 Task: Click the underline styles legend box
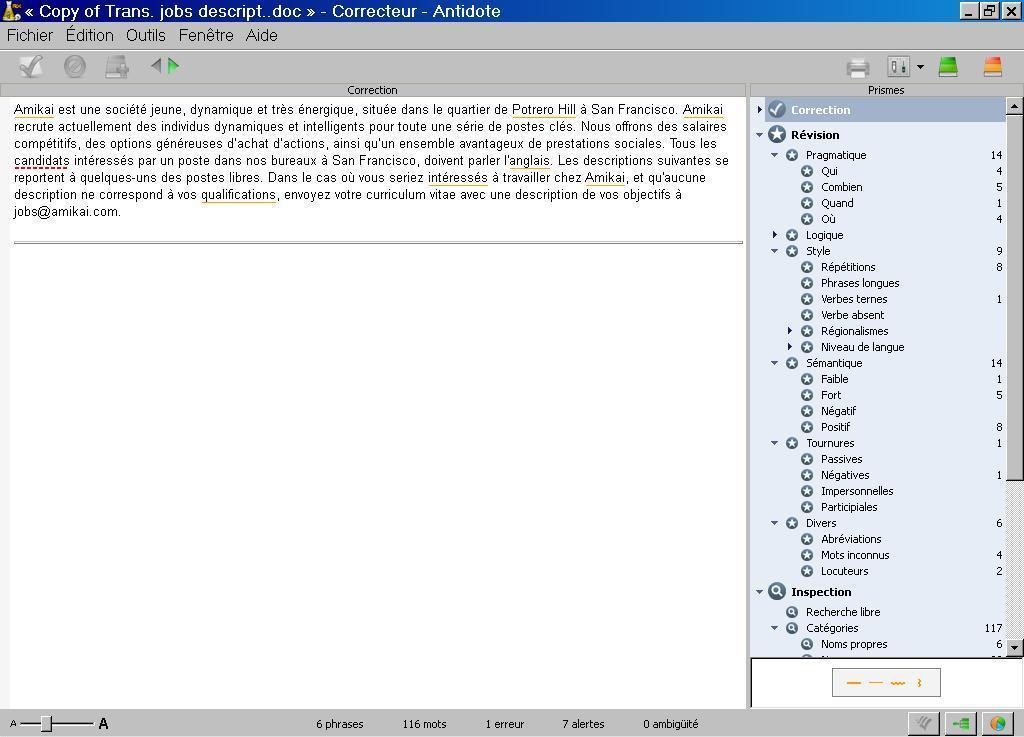coord(886,683)
